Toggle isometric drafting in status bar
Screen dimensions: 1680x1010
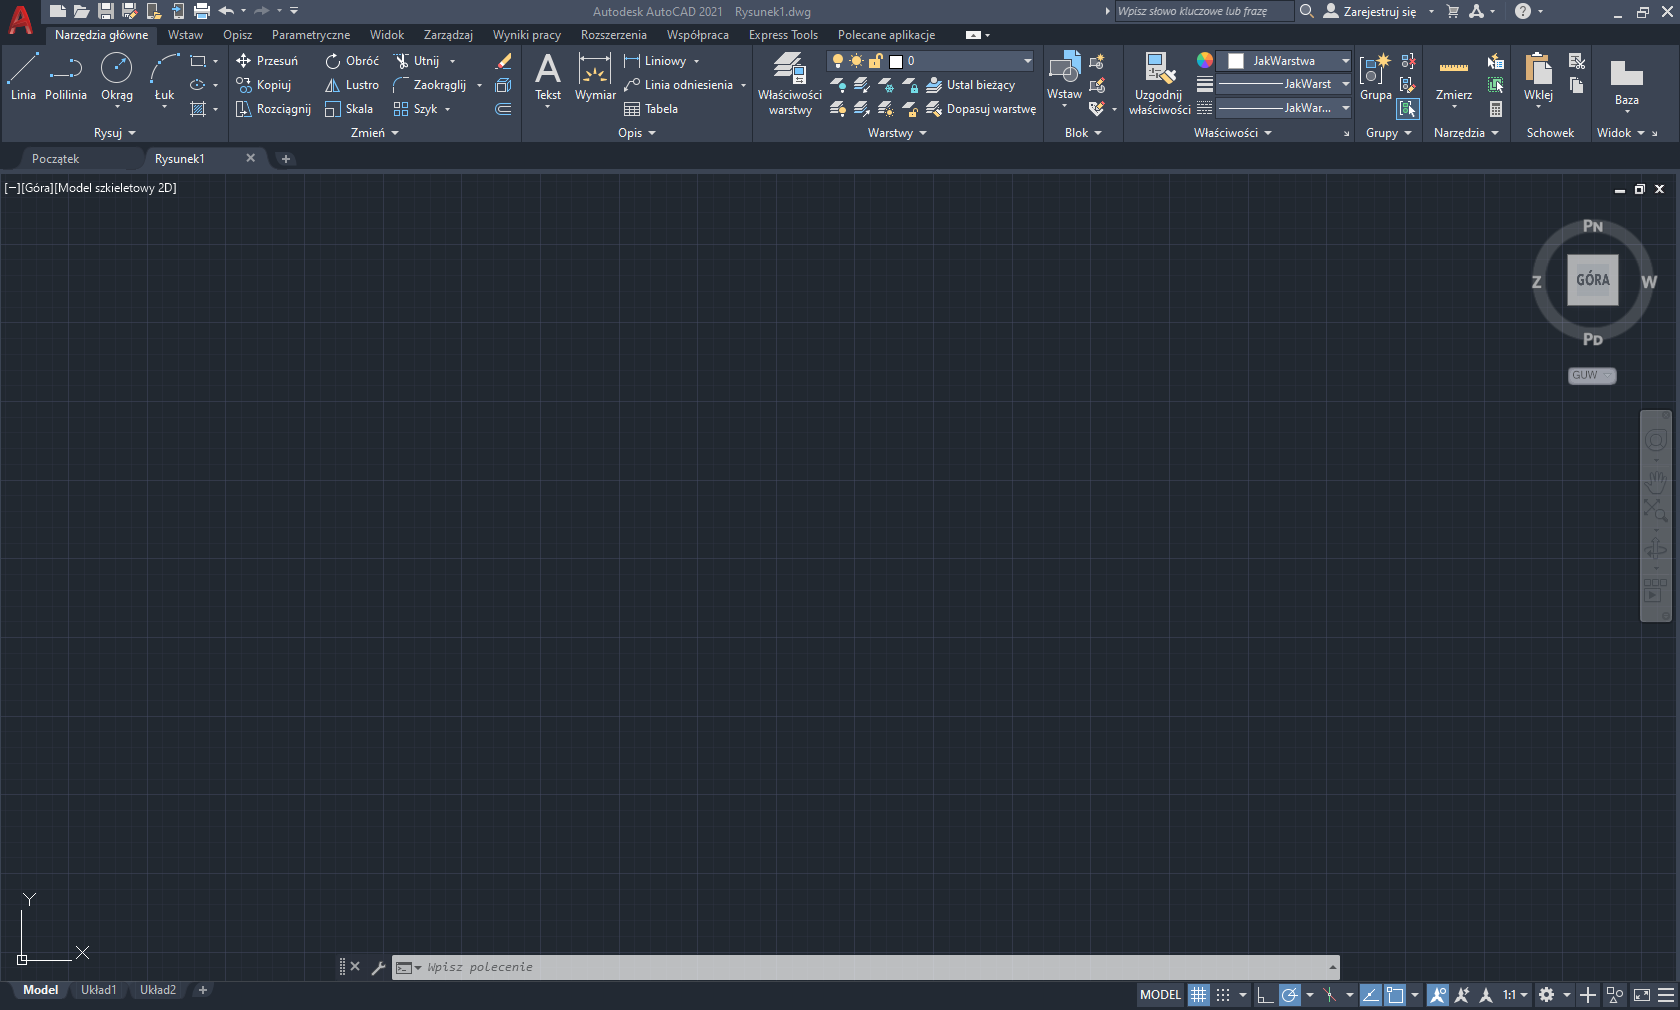[x=1330, y=995]
